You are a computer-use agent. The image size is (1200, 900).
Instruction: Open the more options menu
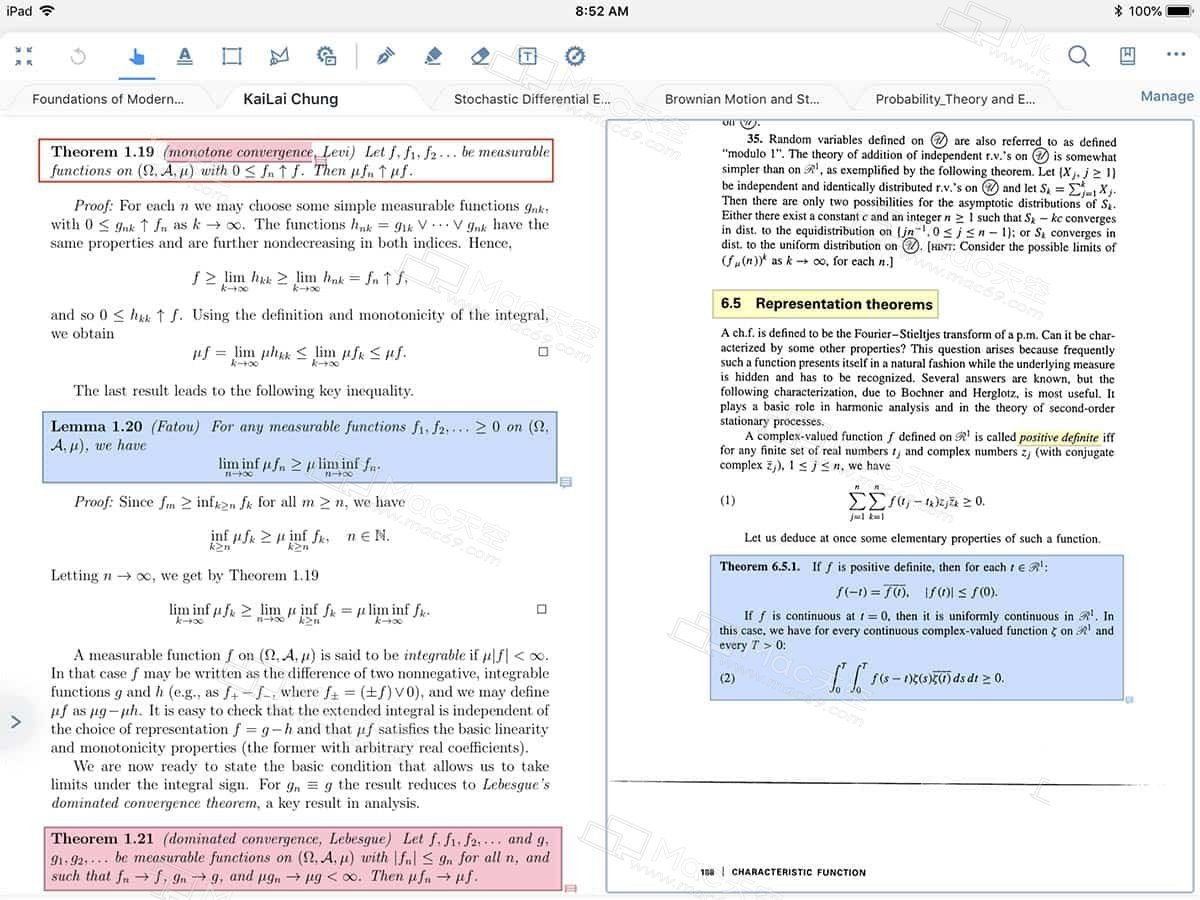coord(1176,55)
